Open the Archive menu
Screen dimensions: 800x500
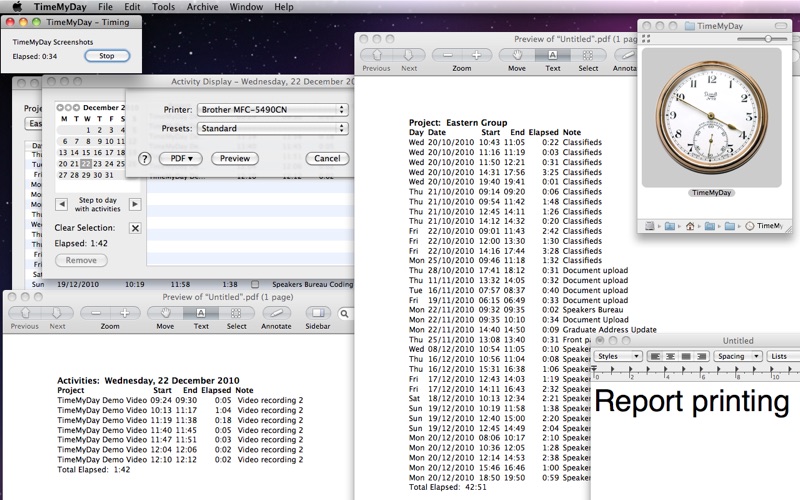202,7
